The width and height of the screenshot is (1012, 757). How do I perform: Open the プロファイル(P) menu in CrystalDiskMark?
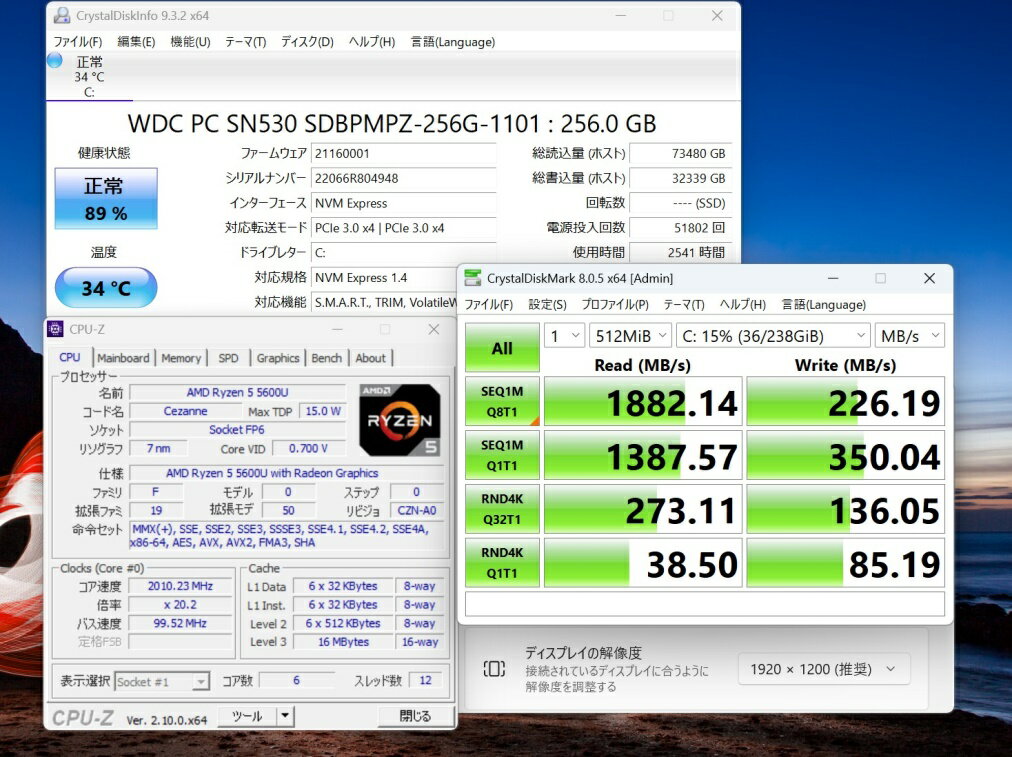(614, 304)
